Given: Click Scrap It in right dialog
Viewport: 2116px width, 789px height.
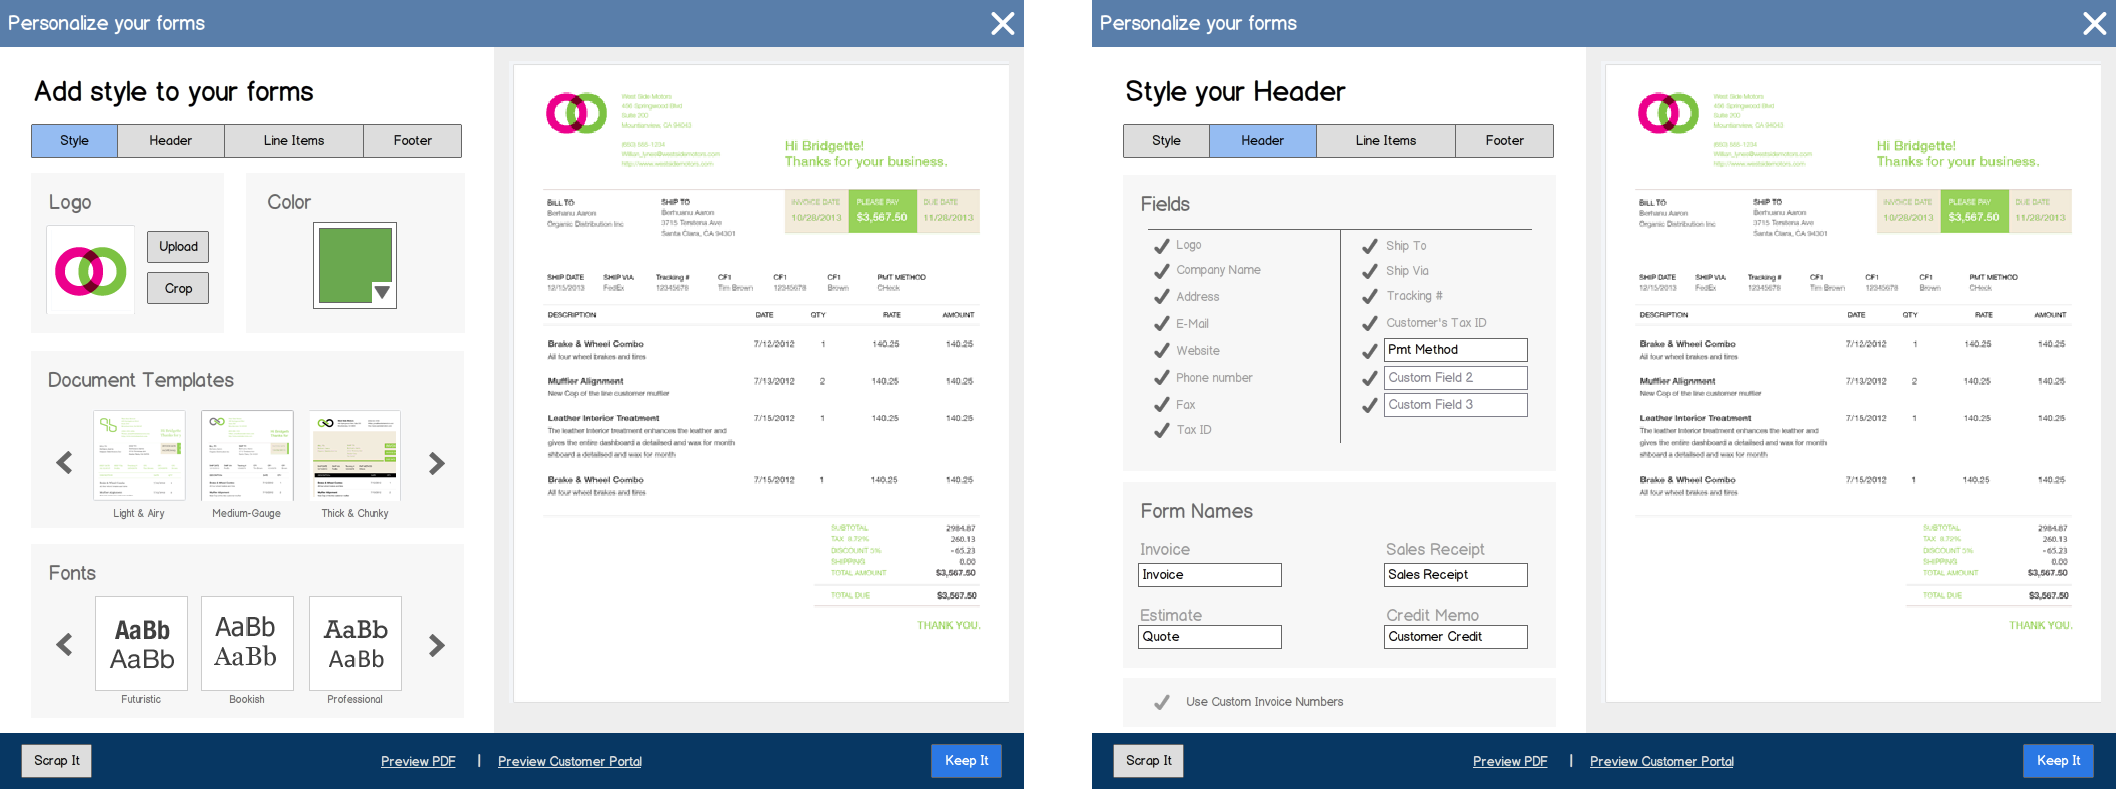Looking at the screenshot, I should [1149, 761].
